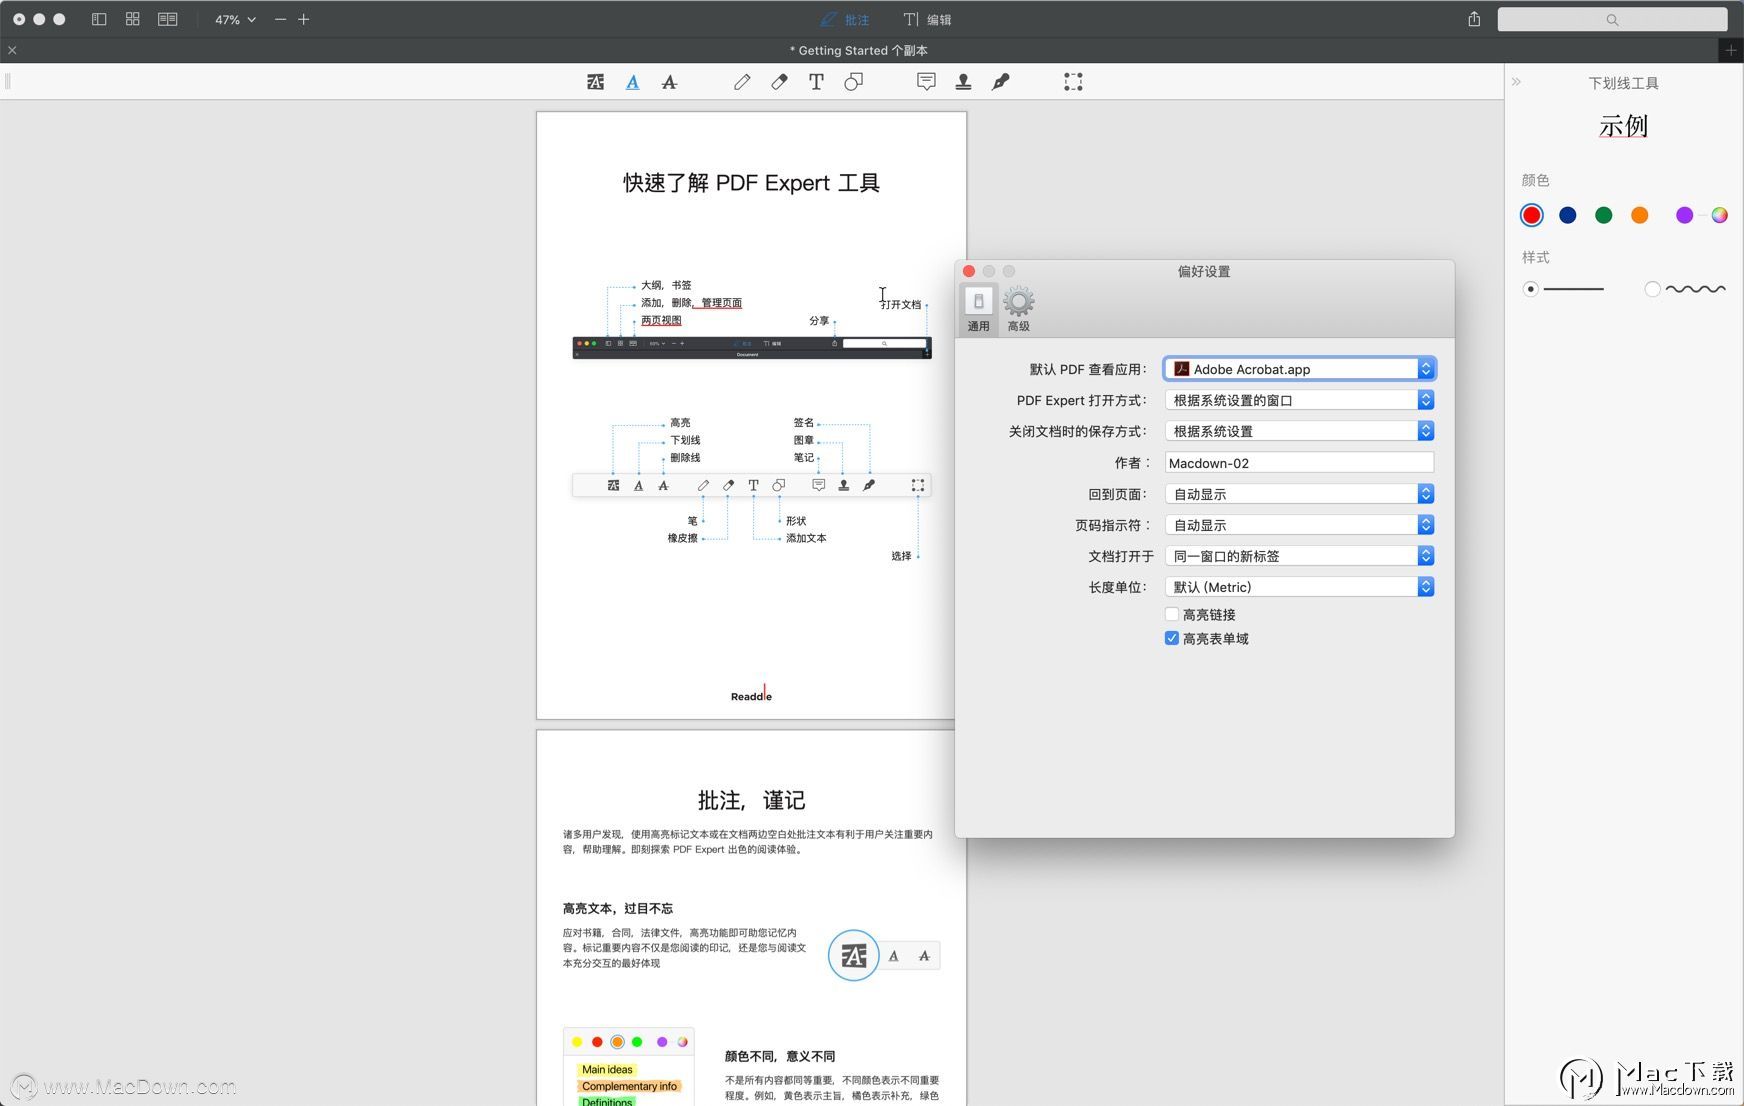
Task: Toggle the left sidebar panel icon
Action: click(99, 19)
